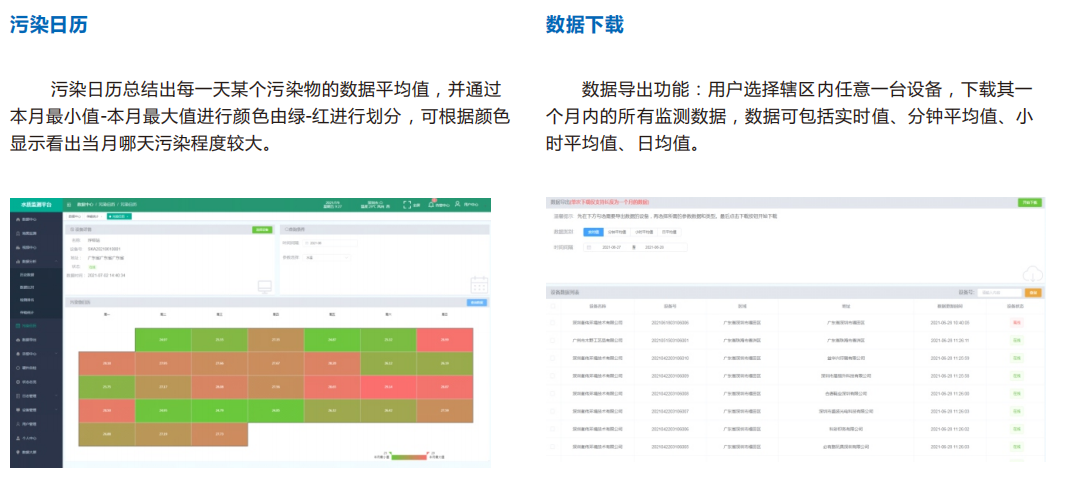Click the top-right red Sunday calendar cell
The width and height of the screenshot is (1067, 486).
click(445, 340)
